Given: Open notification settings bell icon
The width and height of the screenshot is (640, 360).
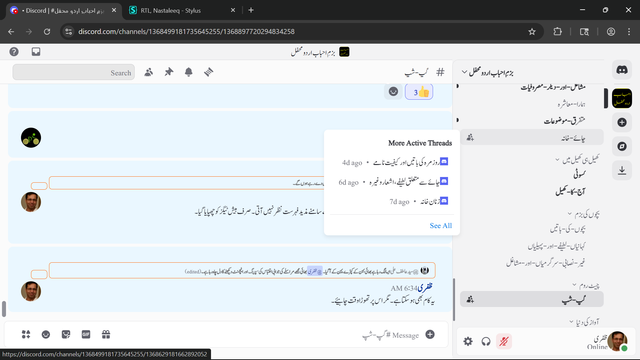Looking at the screenshot, I should click(189, 72).
